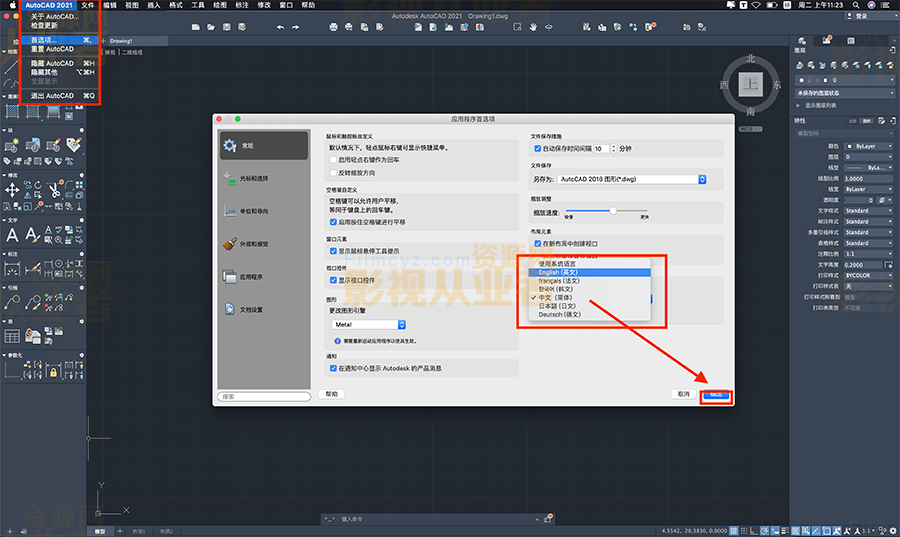The width and height of the screenshot is (900, 537).
Task: Switch to the layers tab icon in right panel
Action: [802, 40]
